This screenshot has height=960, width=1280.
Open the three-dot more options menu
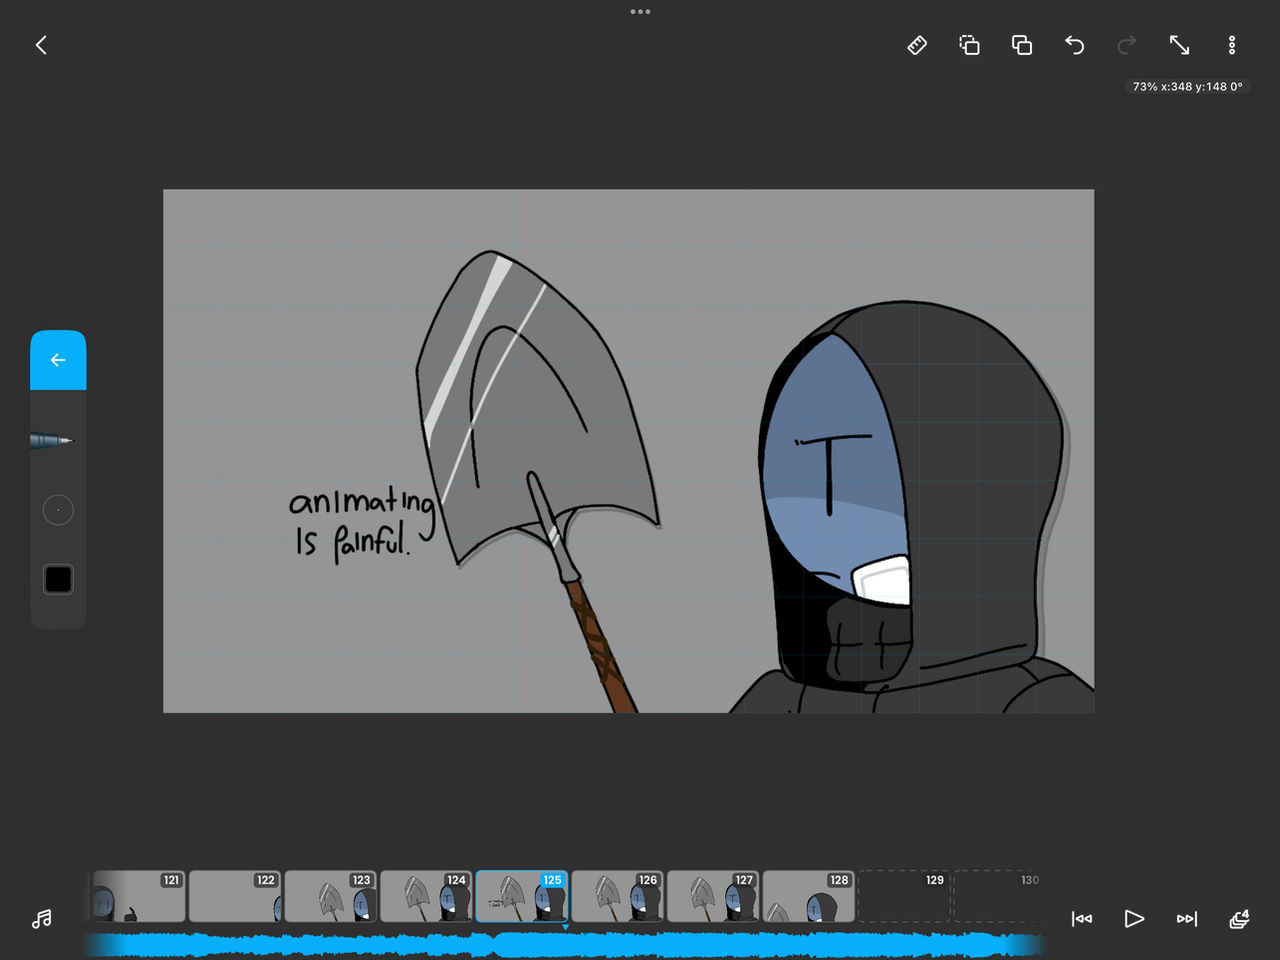[1232, 45]
